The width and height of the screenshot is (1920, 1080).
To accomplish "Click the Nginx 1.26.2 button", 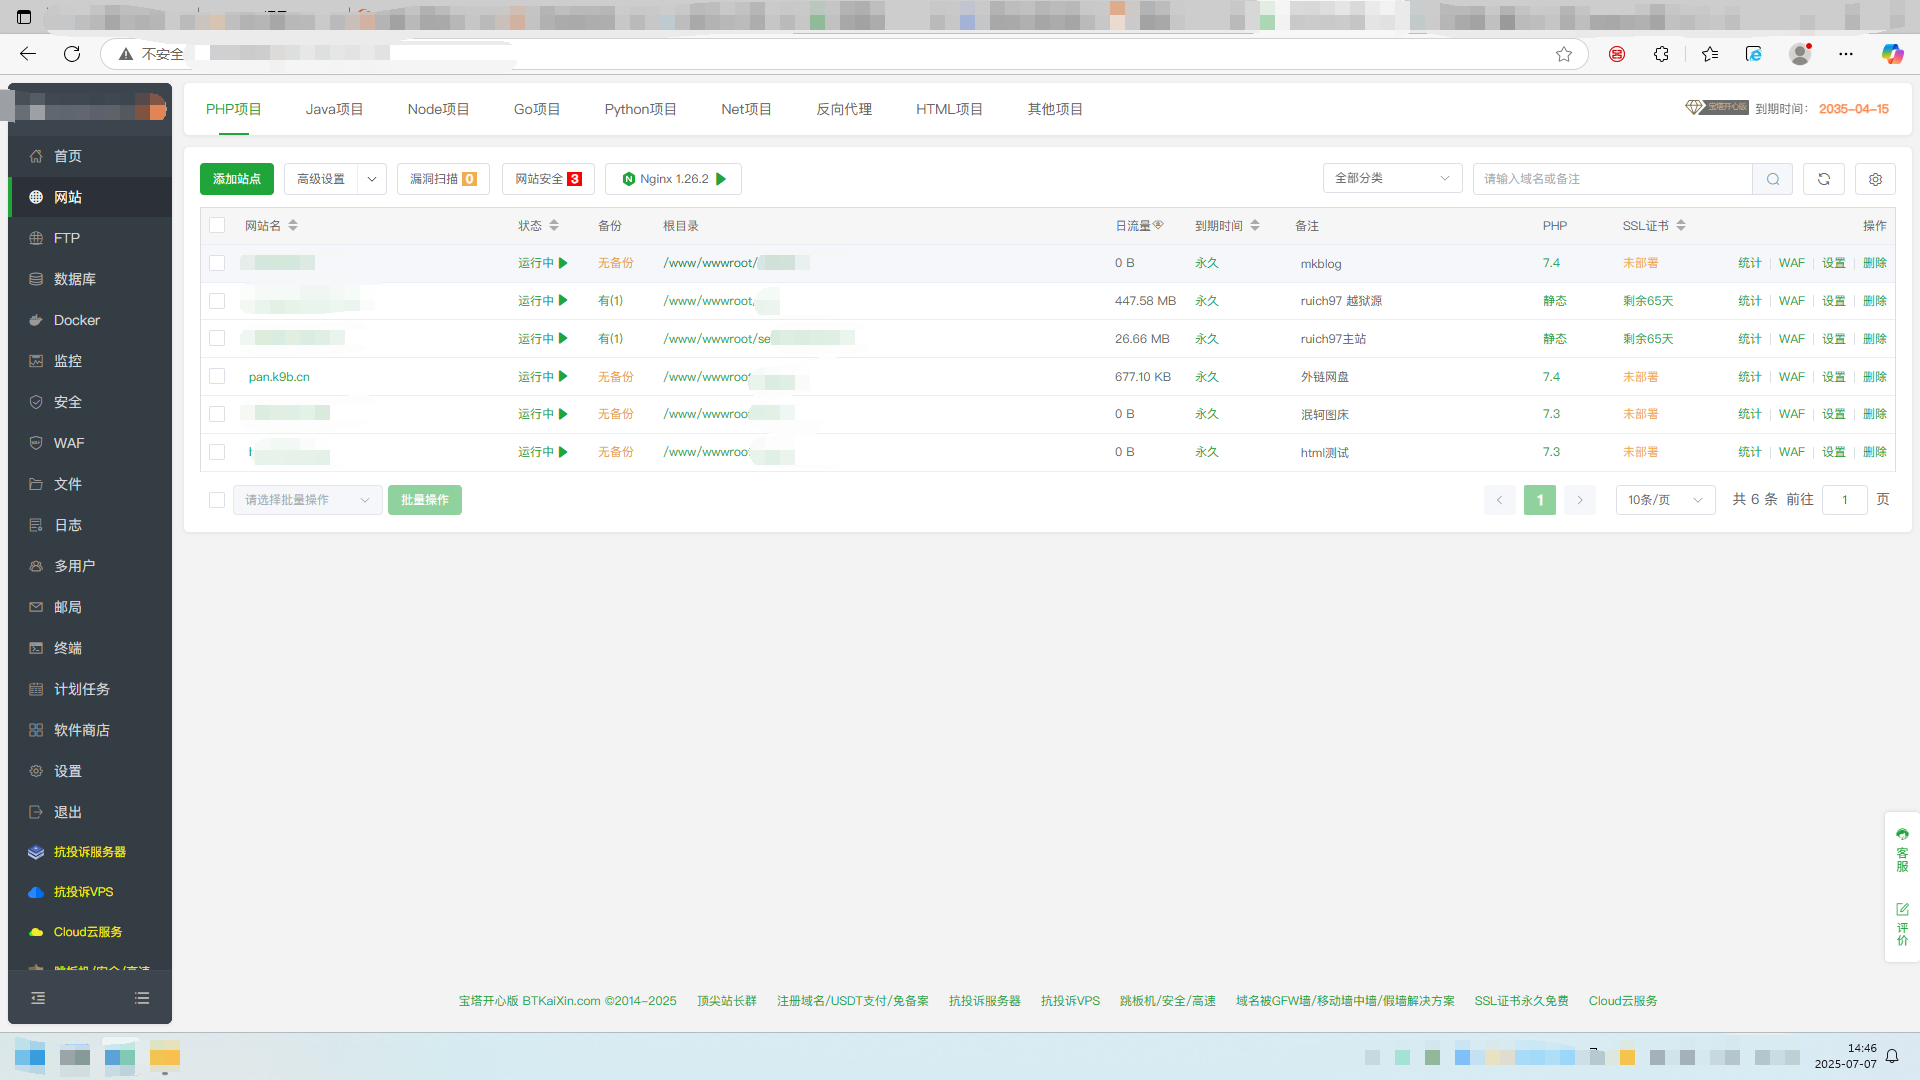I will tap(673, 179).
